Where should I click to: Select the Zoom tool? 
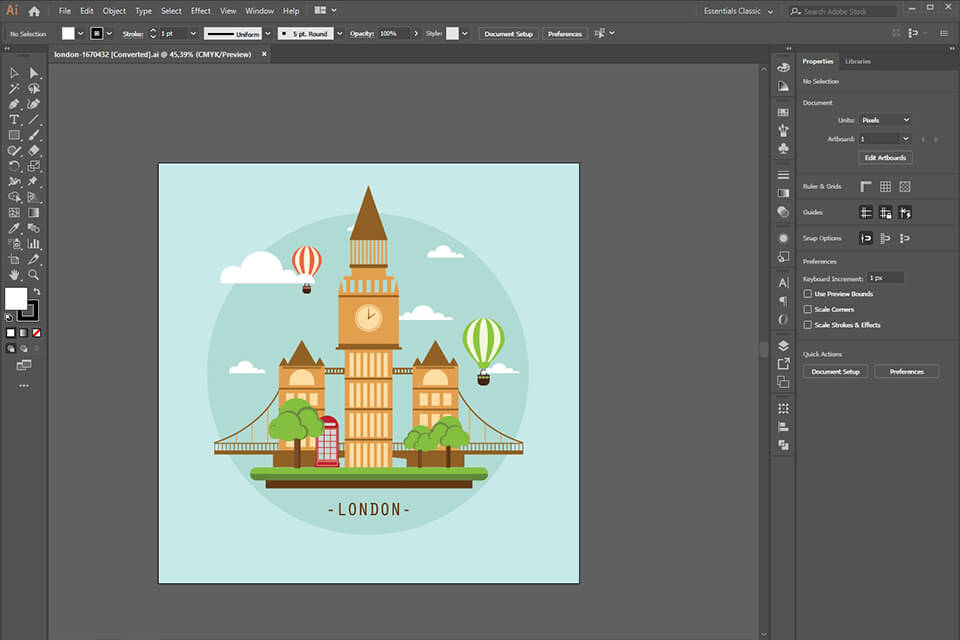point(33,273)
